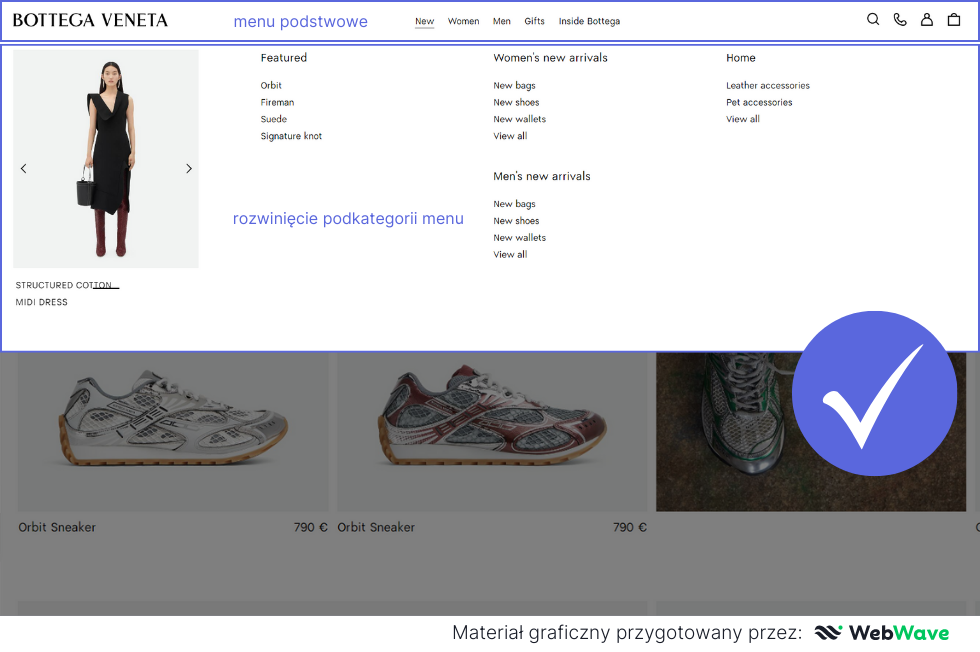Show next featured product with right arrow
The width and height of the screenshot is (980, 652).
[189, 169]
